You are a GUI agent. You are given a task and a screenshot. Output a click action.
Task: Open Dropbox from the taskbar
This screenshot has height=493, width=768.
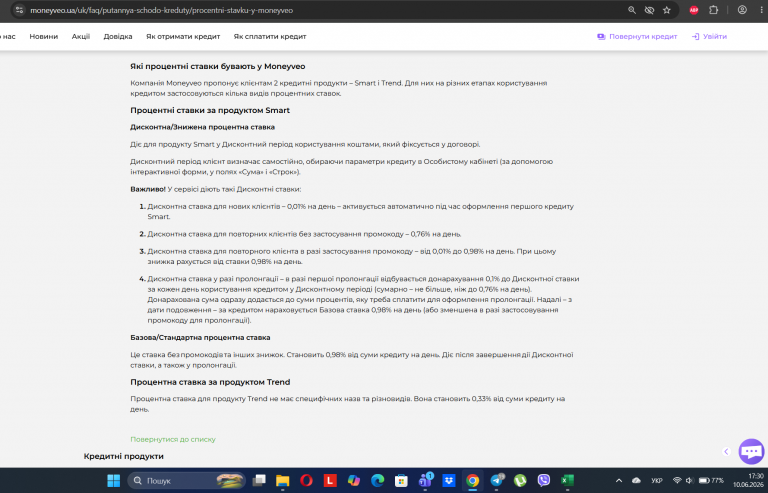pyautogui.click(x=449, y=481)
